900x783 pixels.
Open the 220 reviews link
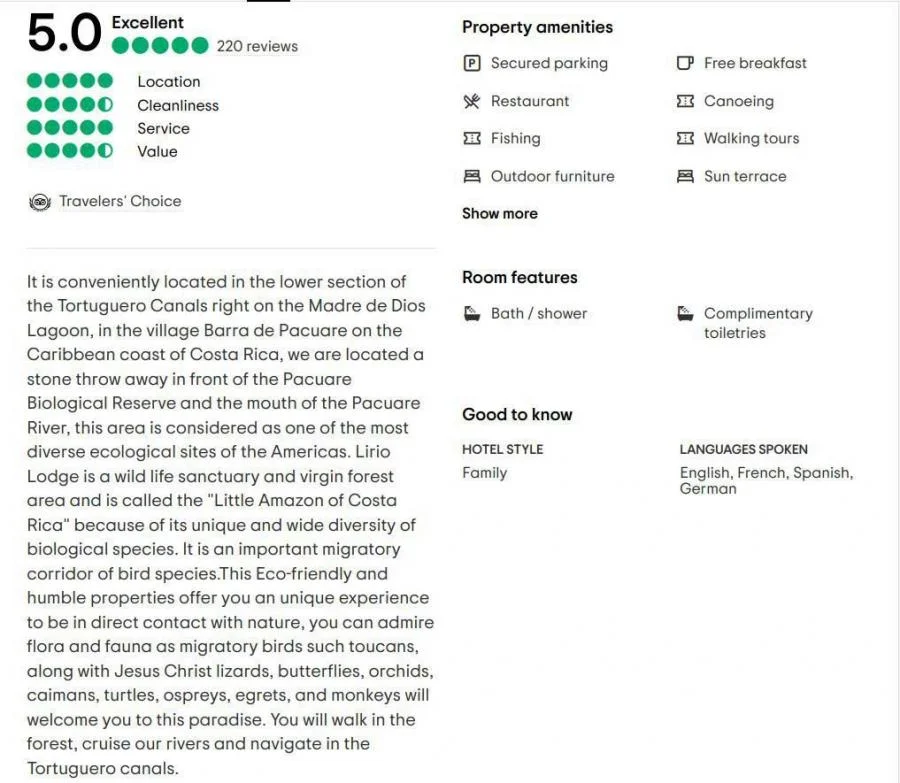[257, 46]
